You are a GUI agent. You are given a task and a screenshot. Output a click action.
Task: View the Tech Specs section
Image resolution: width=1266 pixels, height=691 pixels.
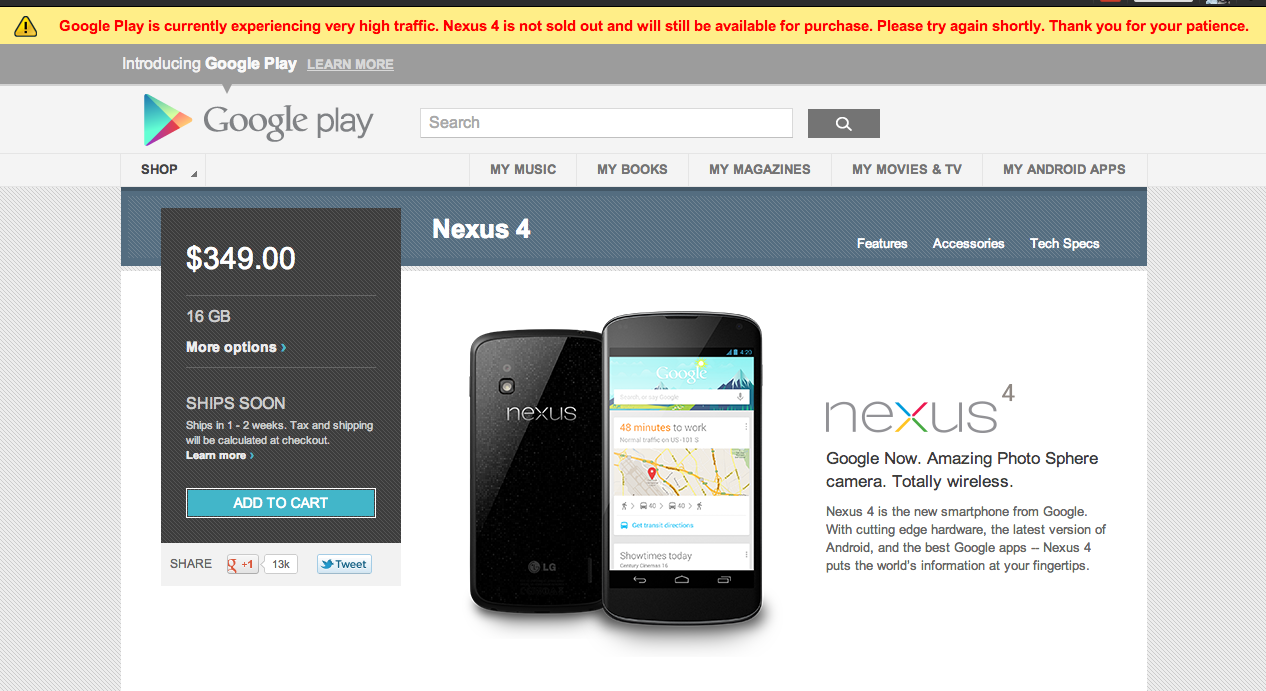click(1064, 243)
